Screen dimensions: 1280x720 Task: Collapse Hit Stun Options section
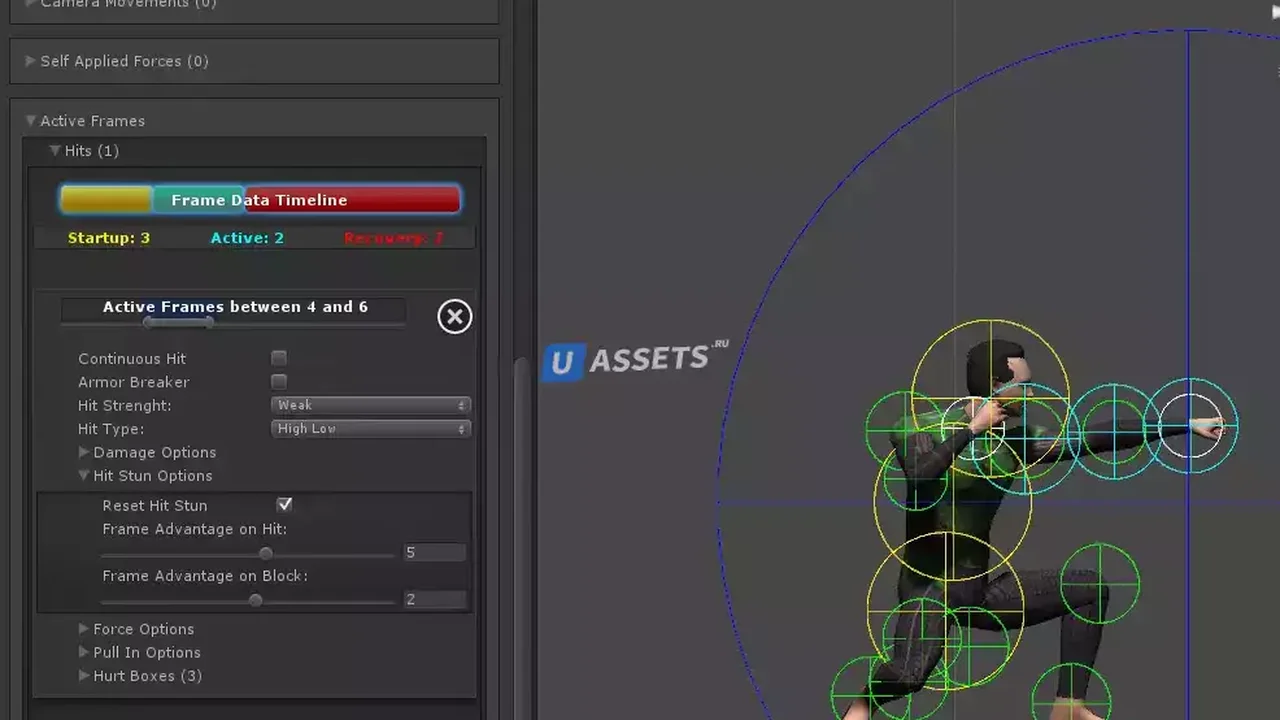click(x=145, y=476)
